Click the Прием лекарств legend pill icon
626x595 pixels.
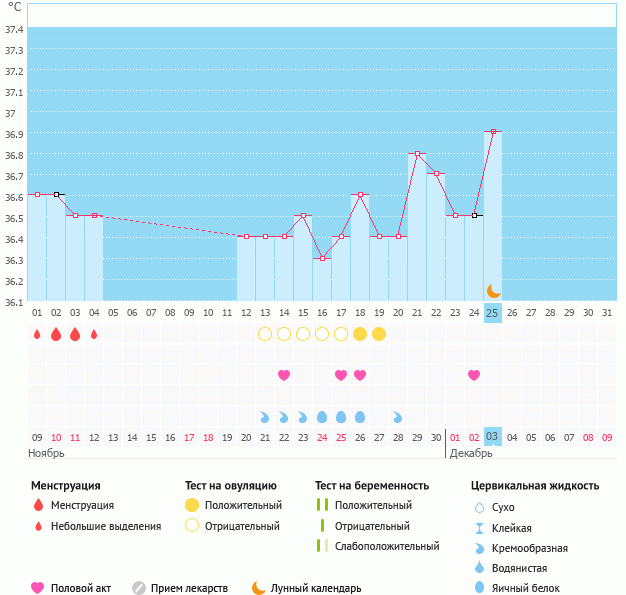(139, 588)
